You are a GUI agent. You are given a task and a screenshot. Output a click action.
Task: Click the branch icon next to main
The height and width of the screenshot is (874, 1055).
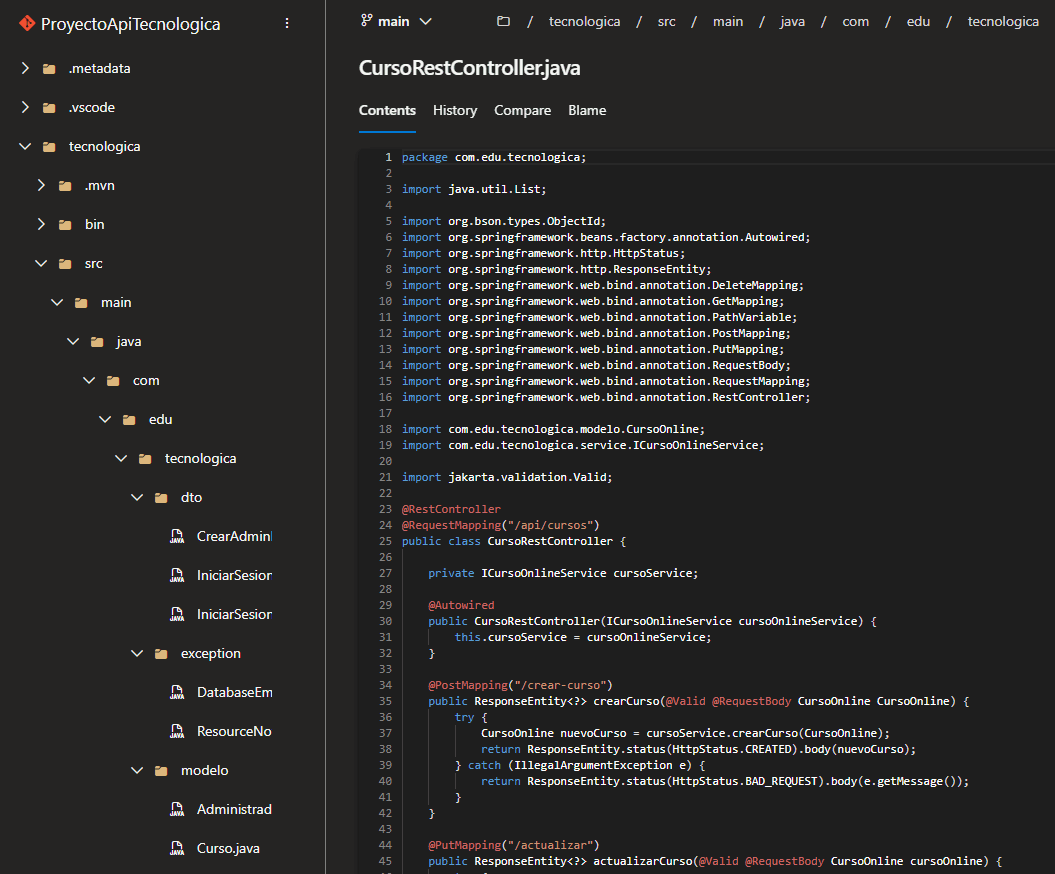tap(366, 21)
